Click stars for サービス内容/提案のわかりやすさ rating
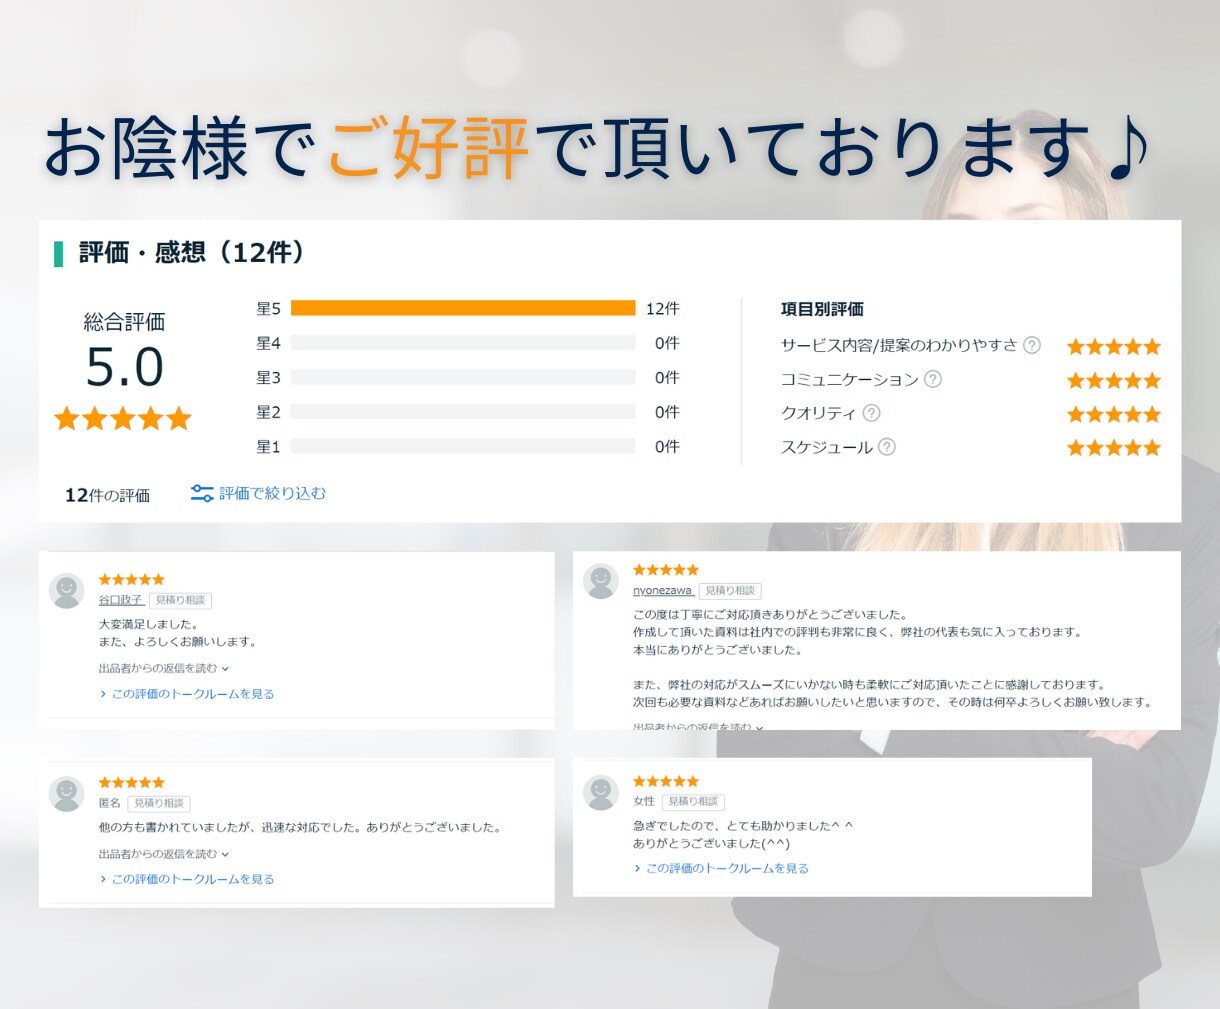This screenshot has width=1220, height=1009. (1114, 347)
